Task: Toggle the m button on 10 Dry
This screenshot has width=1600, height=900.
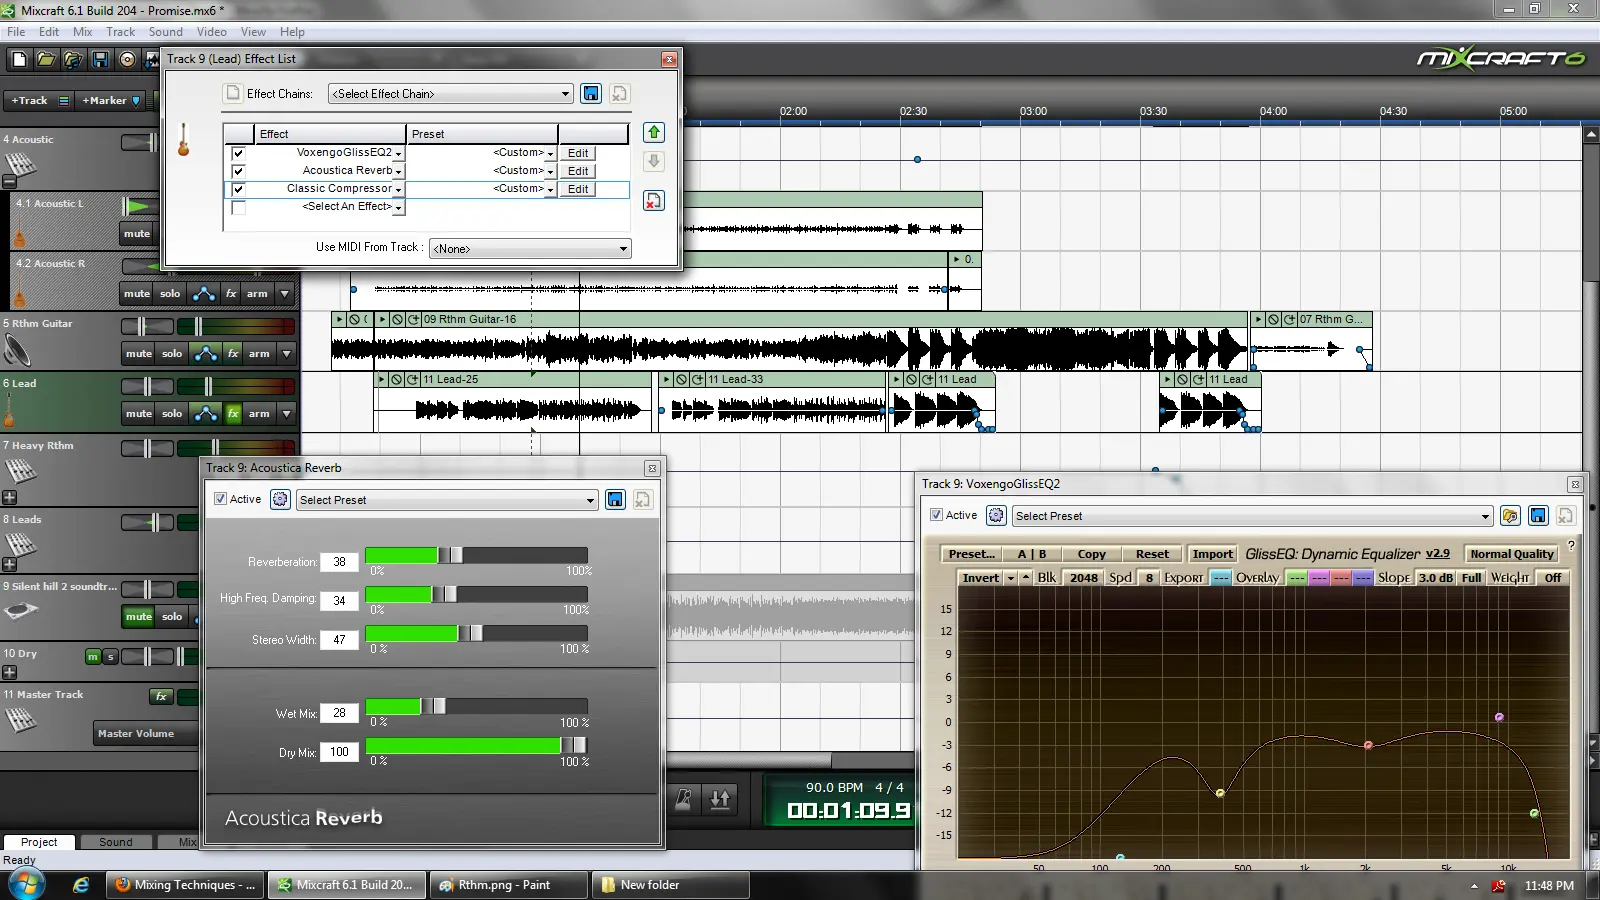Action: (93, 656)
